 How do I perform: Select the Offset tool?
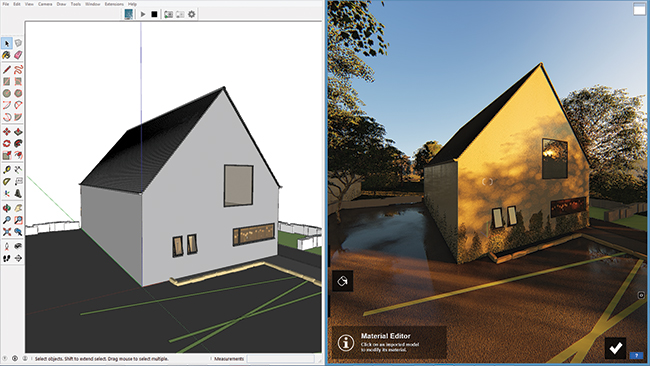18,155
